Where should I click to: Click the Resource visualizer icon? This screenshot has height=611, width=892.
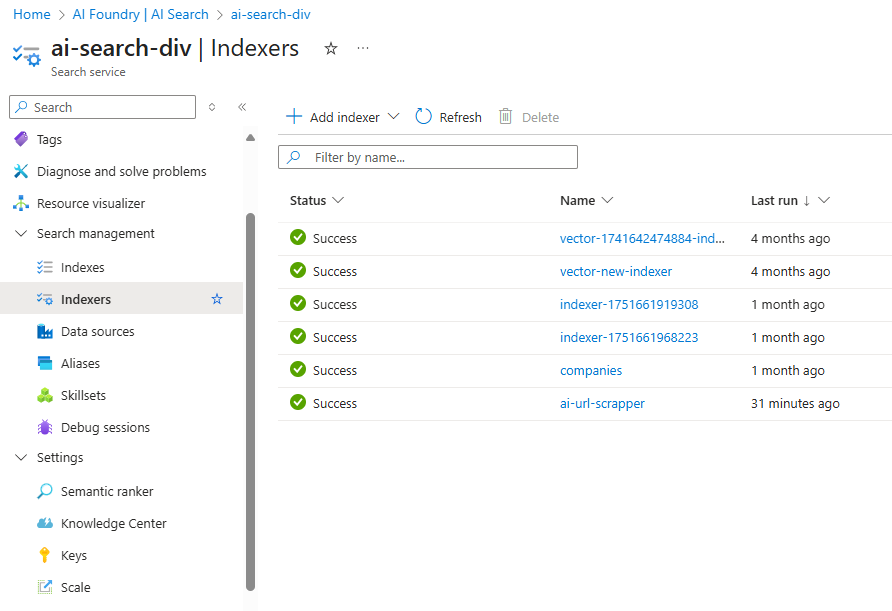tap(21, 203)
